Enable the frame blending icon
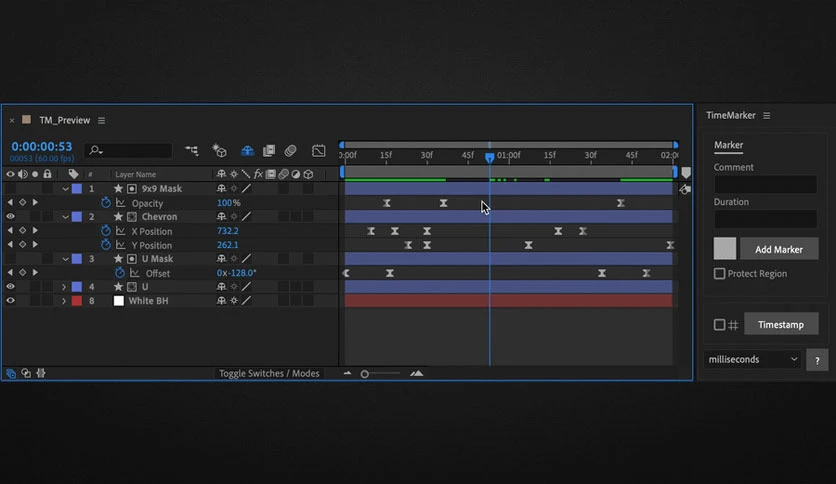This screenshot has height=484, width=836. [269, 151]
